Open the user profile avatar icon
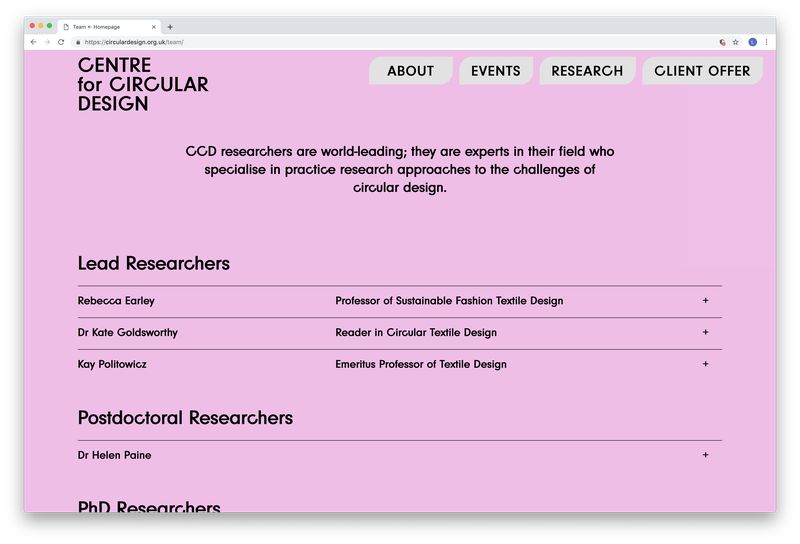The image size is (800, 544). click(x=753, y=42)
